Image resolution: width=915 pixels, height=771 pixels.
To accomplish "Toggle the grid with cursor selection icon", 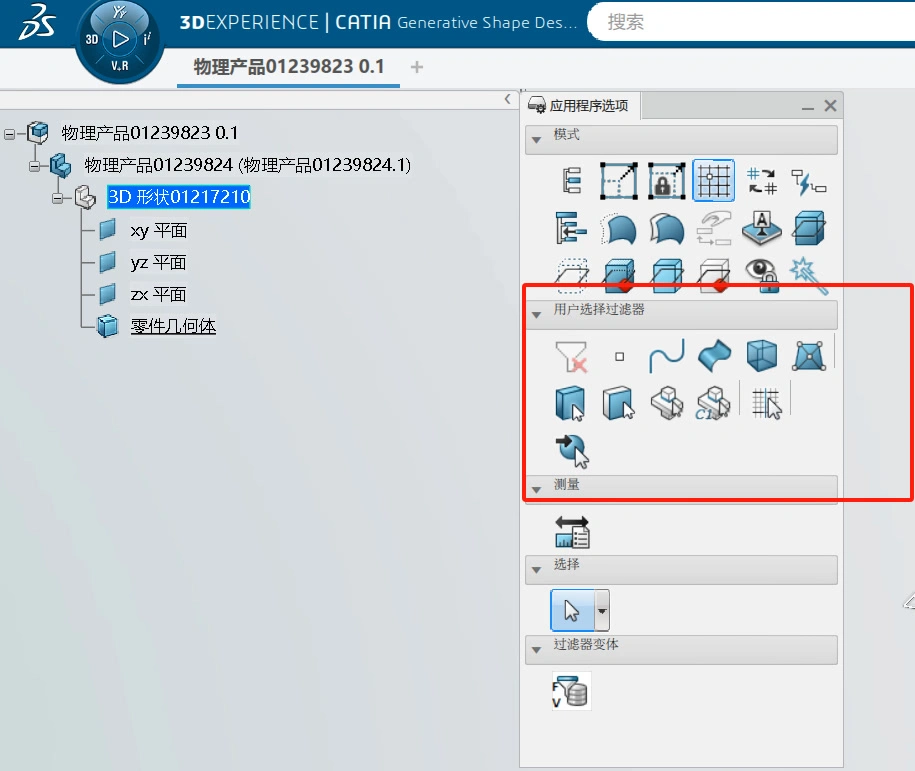I will click(766, 403).
